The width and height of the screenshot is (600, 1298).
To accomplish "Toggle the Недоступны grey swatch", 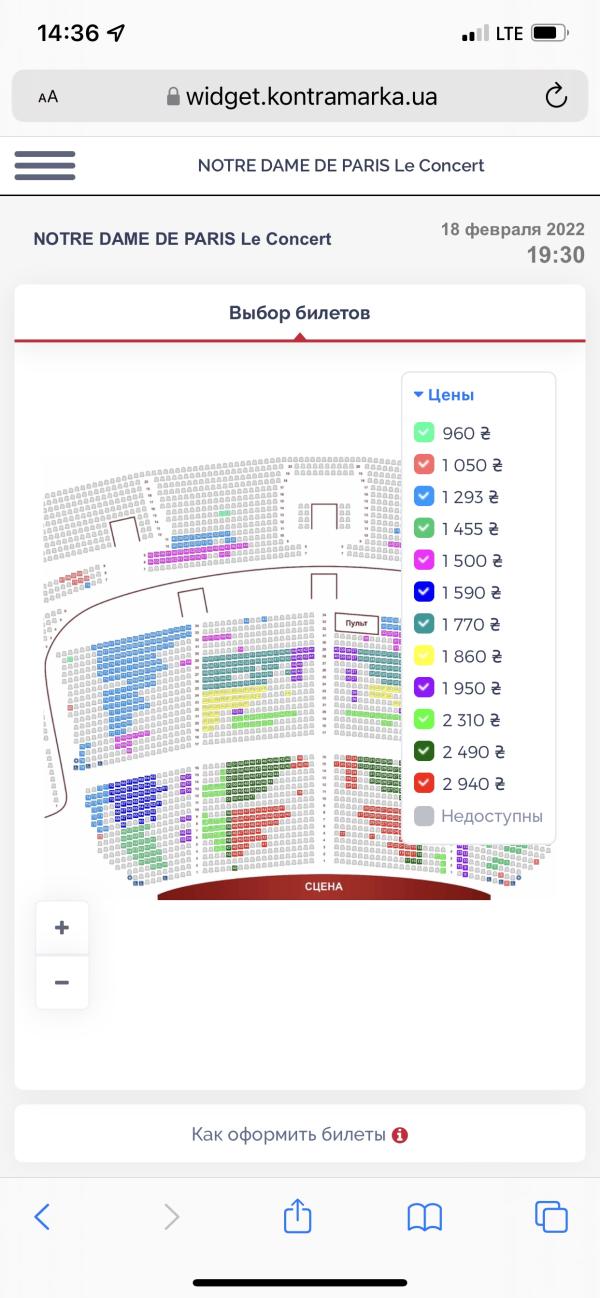I will tap(424, 816).
